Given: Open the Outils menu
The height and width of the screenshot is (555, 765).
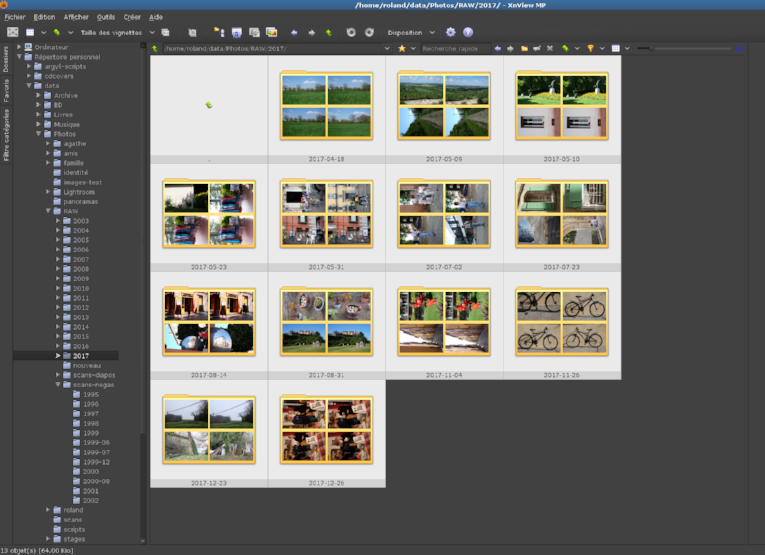Looking at the screenshot, I should click(106, 17).
